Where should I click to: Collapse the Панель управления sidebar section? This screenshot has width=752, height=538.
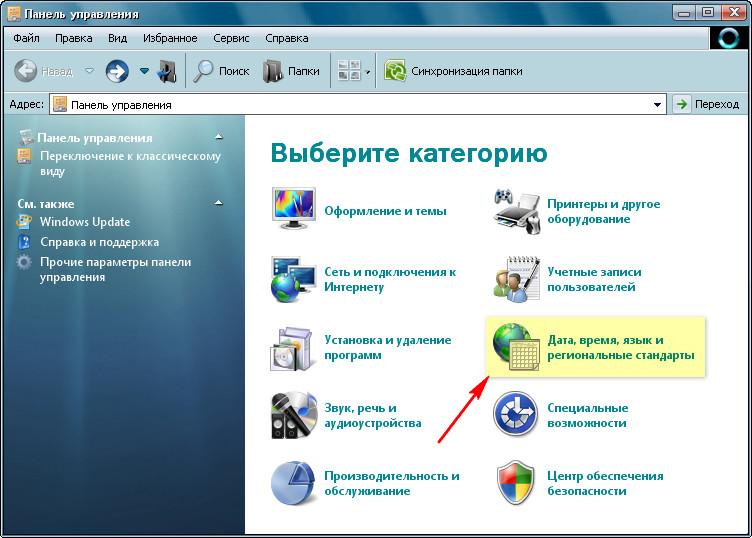coord(219,138)
